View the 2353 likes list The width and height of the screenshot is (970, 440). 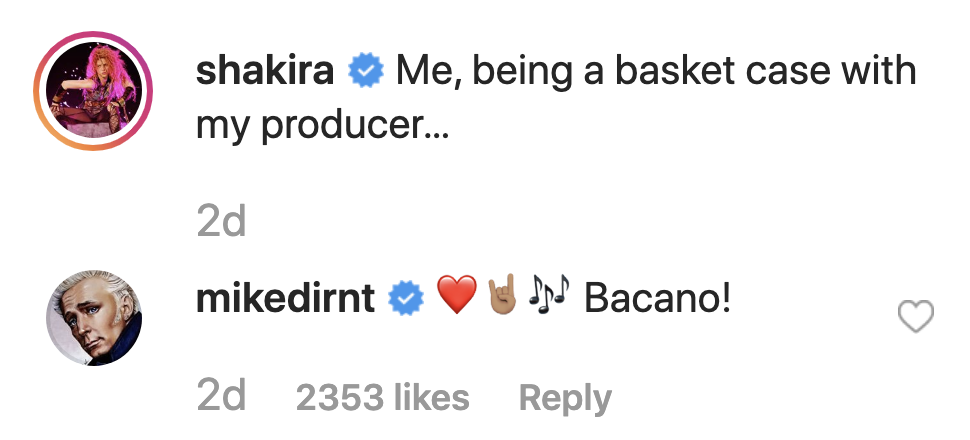tap(382, 398)
